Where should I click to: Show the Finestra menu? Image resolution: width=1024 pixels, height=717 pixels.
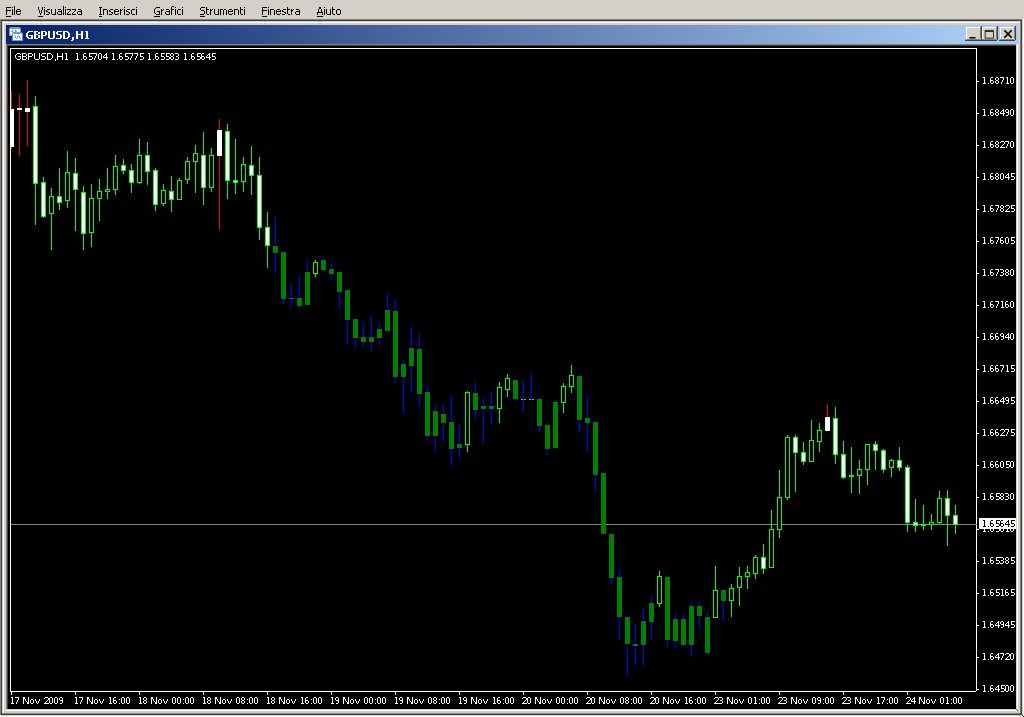280,11
